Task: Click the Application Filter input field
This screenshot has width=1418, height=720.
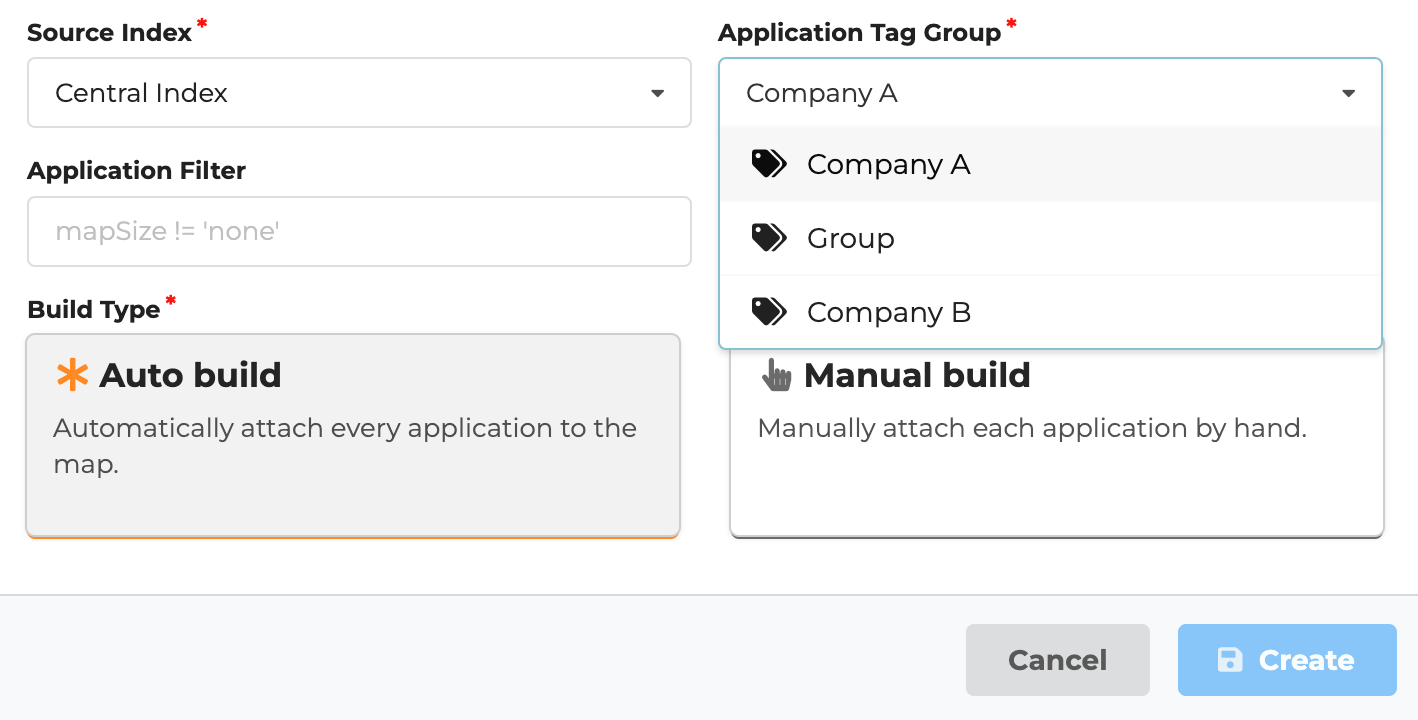Action: [359, 231]
